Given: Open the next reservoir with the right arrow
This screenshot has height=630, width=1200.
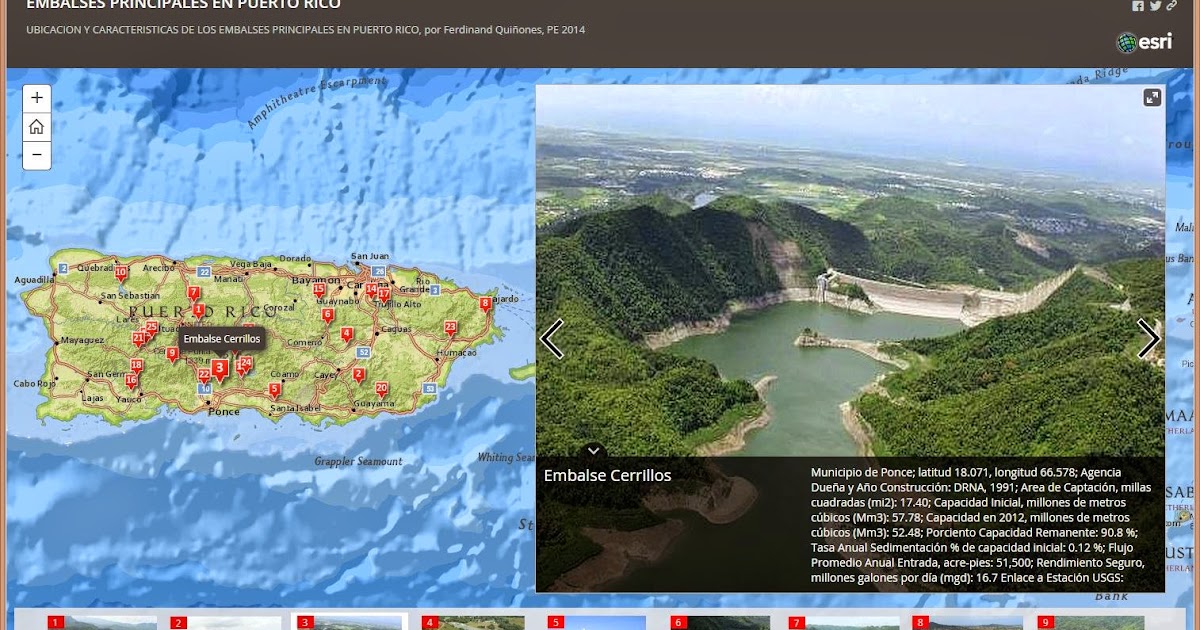Looking at the screenshot, I should coord(1148,340).
